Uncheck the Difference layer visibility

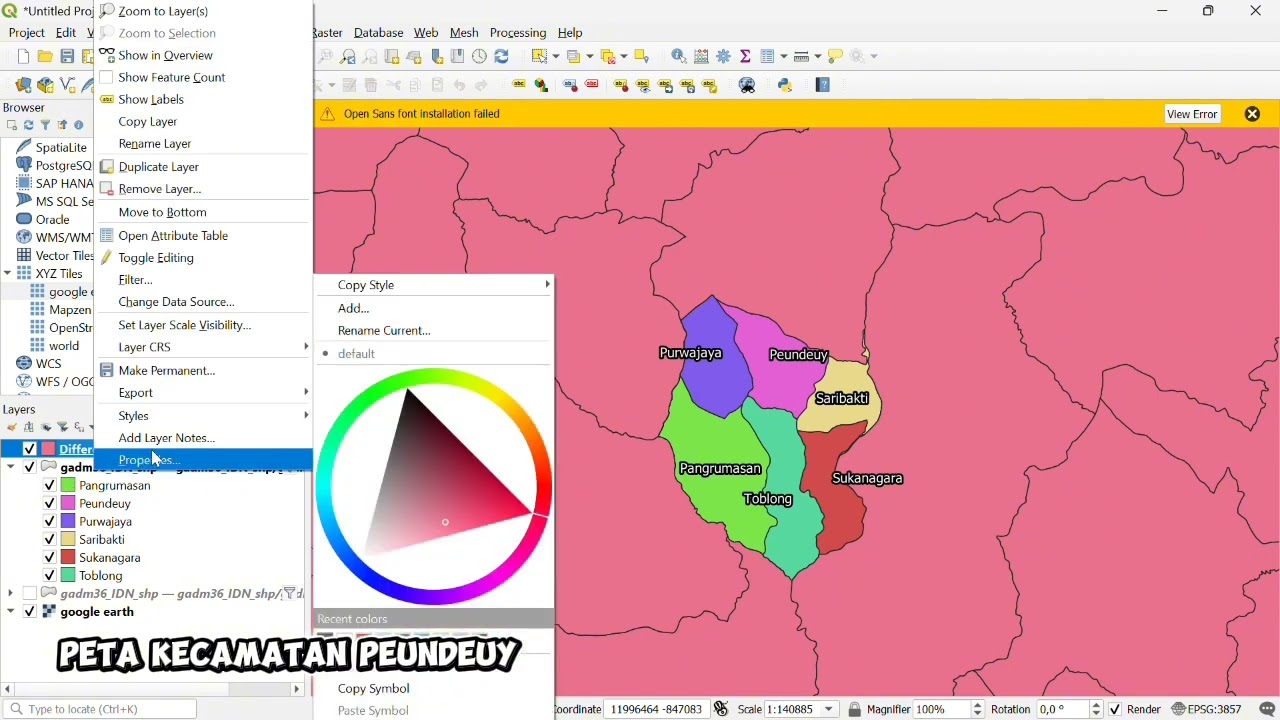pos(30,449)
